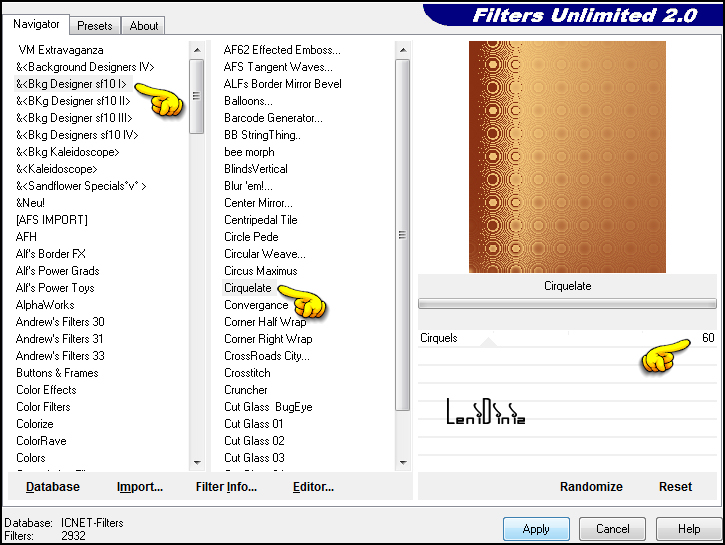Open the Database options
Image resolution: width=725 pixels, height=545 pixels.
[x=53, y=487]
